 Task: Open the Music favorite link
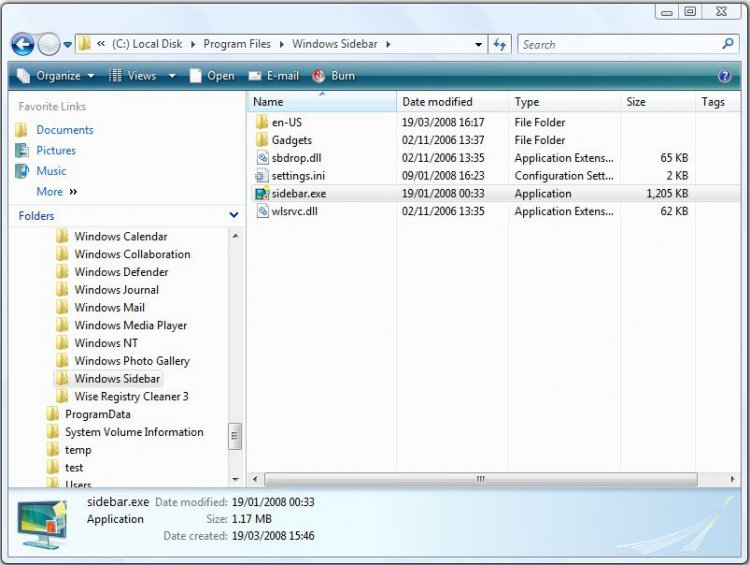point(51,171)
